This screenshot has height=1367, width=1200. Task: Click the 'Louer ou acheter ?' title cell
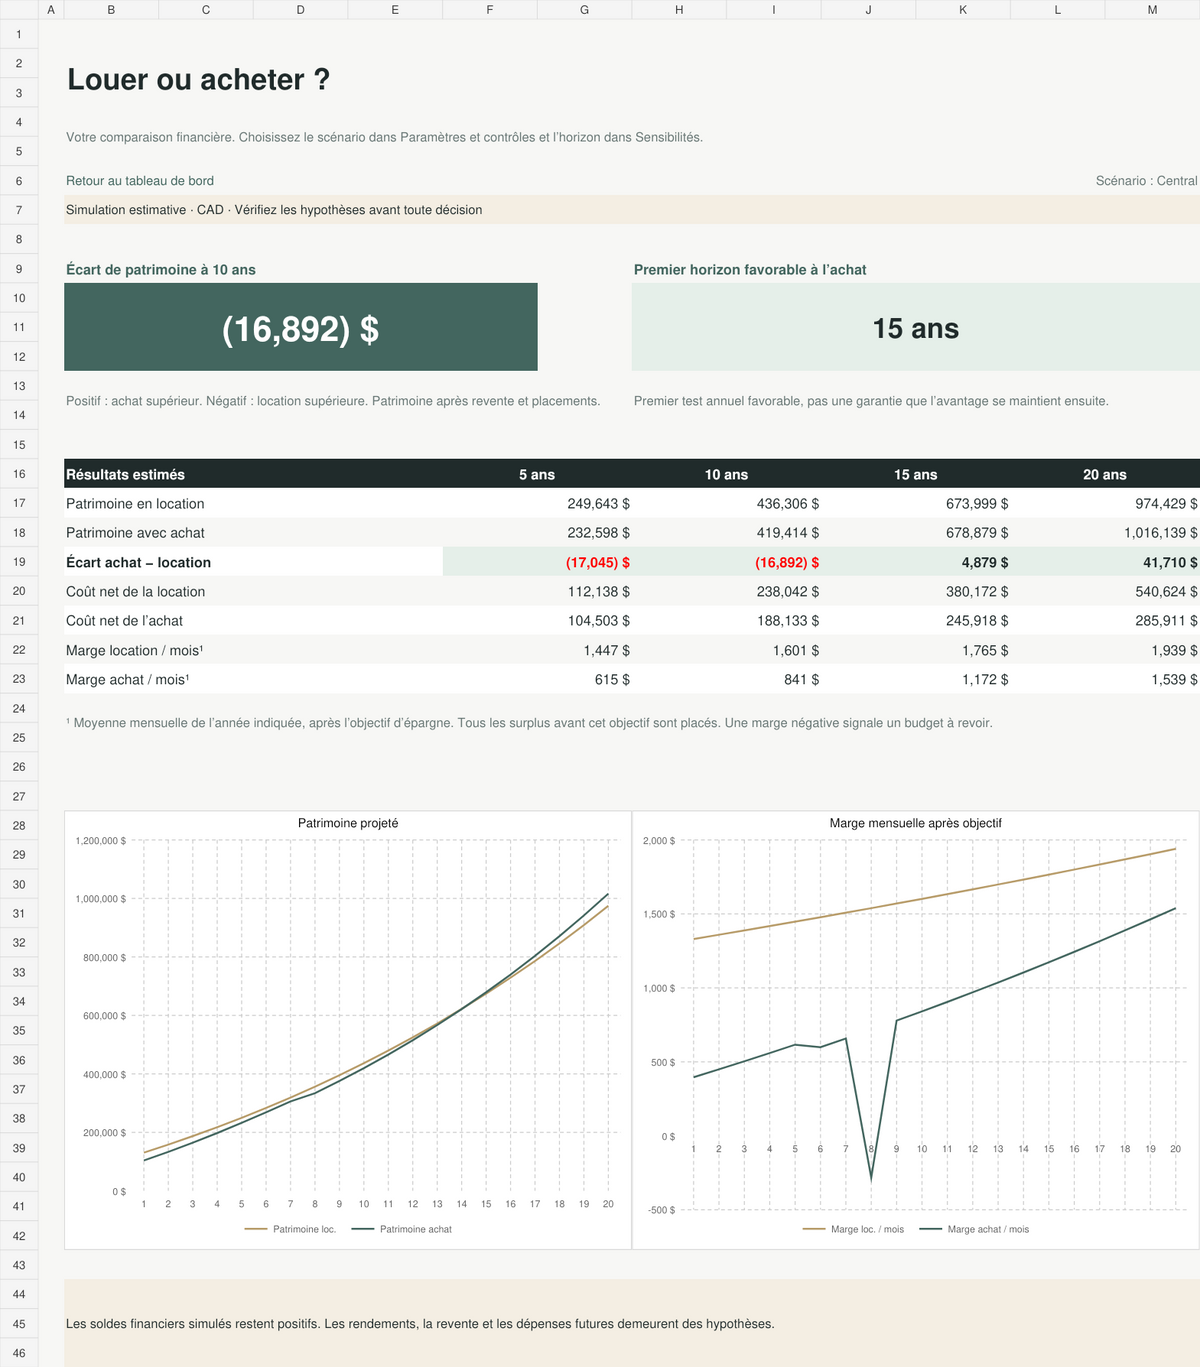198,80
